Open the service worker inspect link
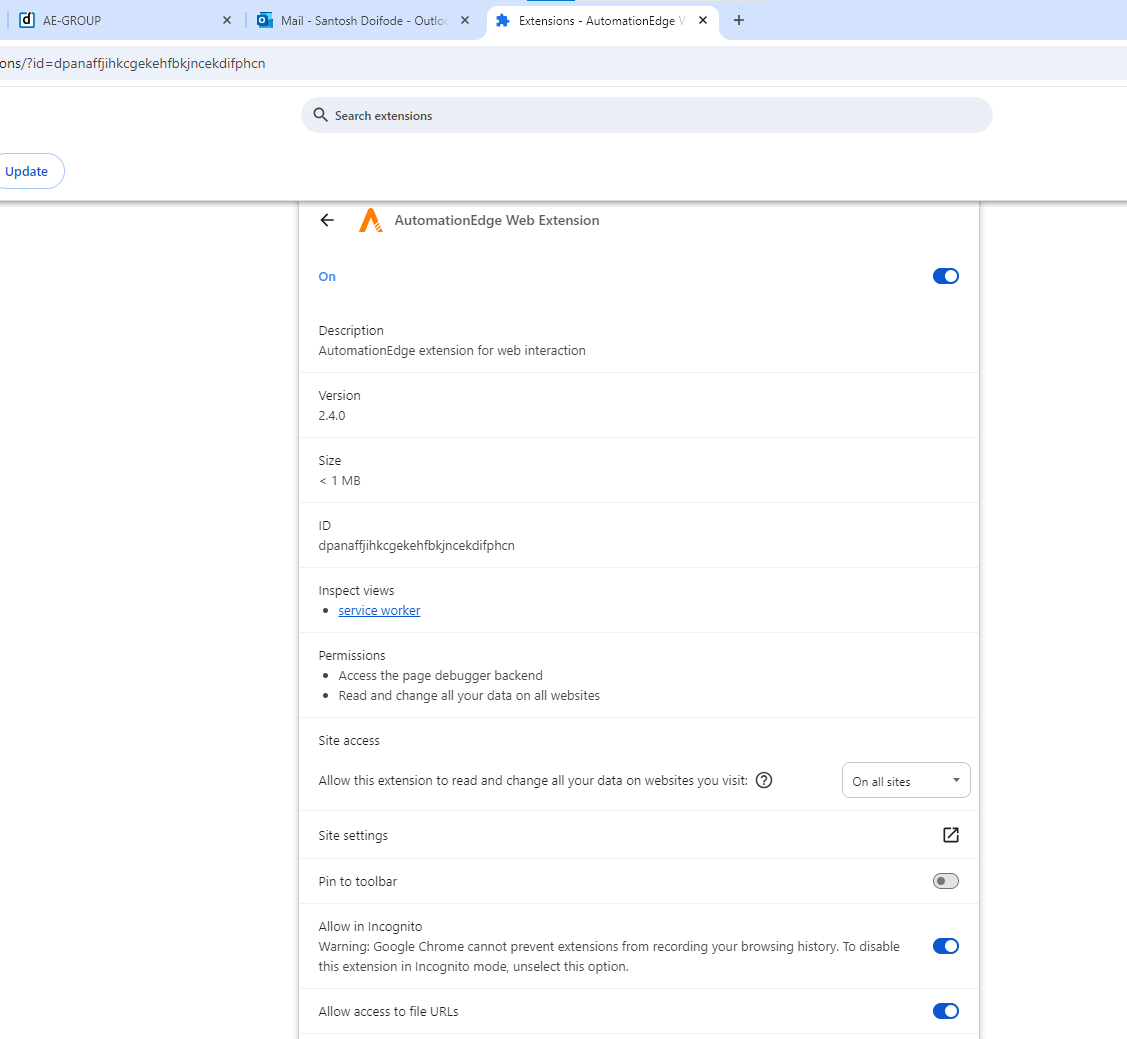1127x1039 pixels. (x=379, y=611)
